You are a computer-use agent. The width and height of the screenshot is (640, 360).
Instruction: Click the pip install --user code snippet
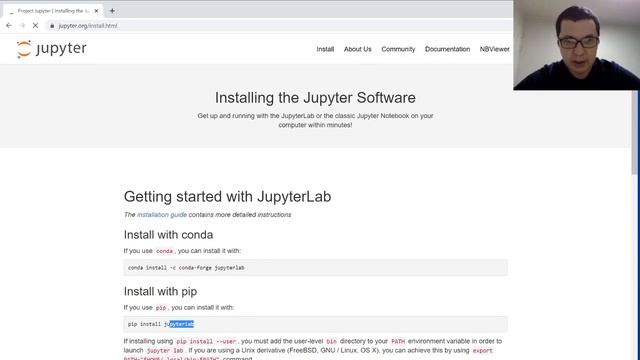pyautogui.click(x=206, y=341)
